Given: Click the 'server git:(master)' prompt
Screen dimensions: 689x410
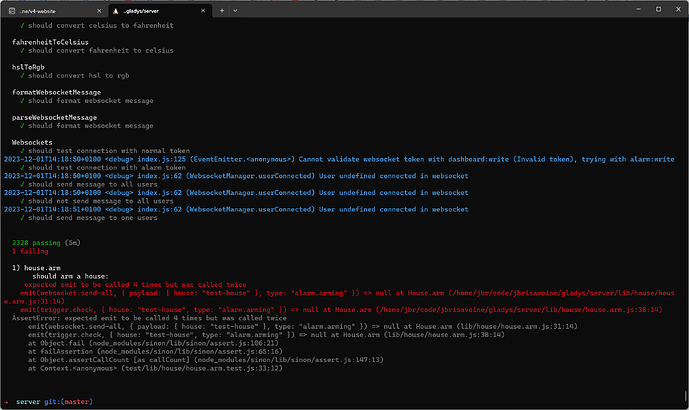Looking at the screenshot, I should [54, 402].
